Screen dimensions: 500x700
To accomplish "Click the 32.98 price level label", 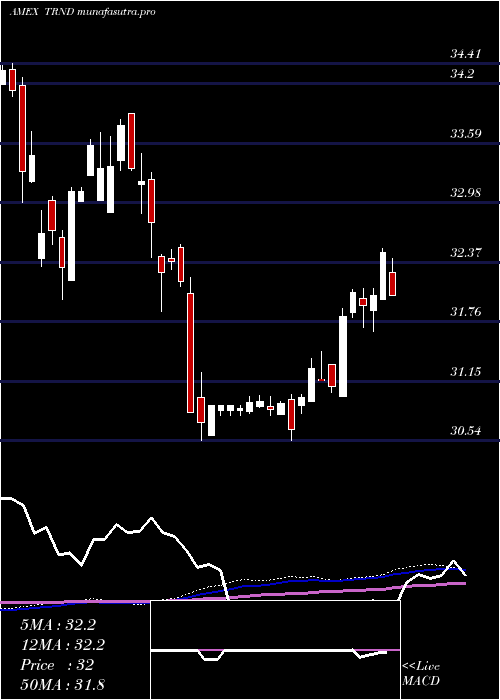I will point(466,193).
